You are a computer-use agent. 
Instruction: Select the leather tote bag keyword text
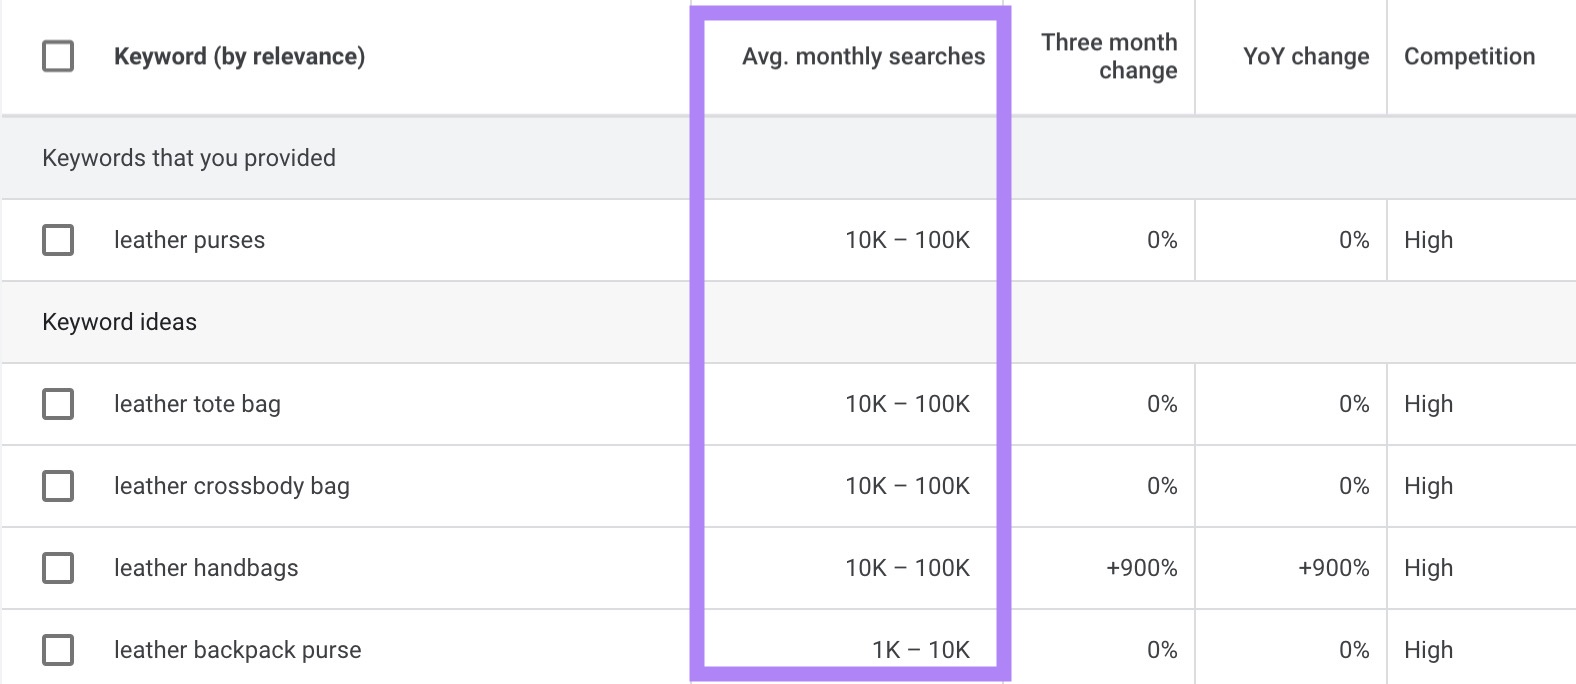(197, 404)
